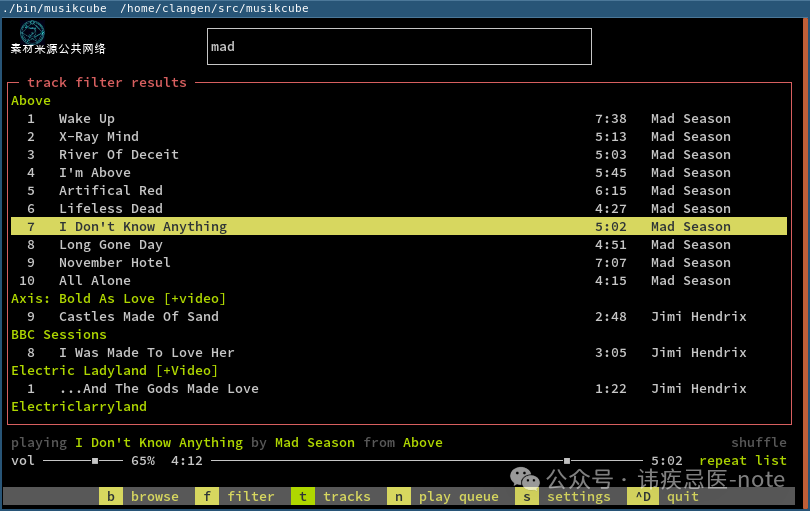This screenshot has height=511, width=810.
Task: Select track 'All Alone'
Action: pos(399,281)
